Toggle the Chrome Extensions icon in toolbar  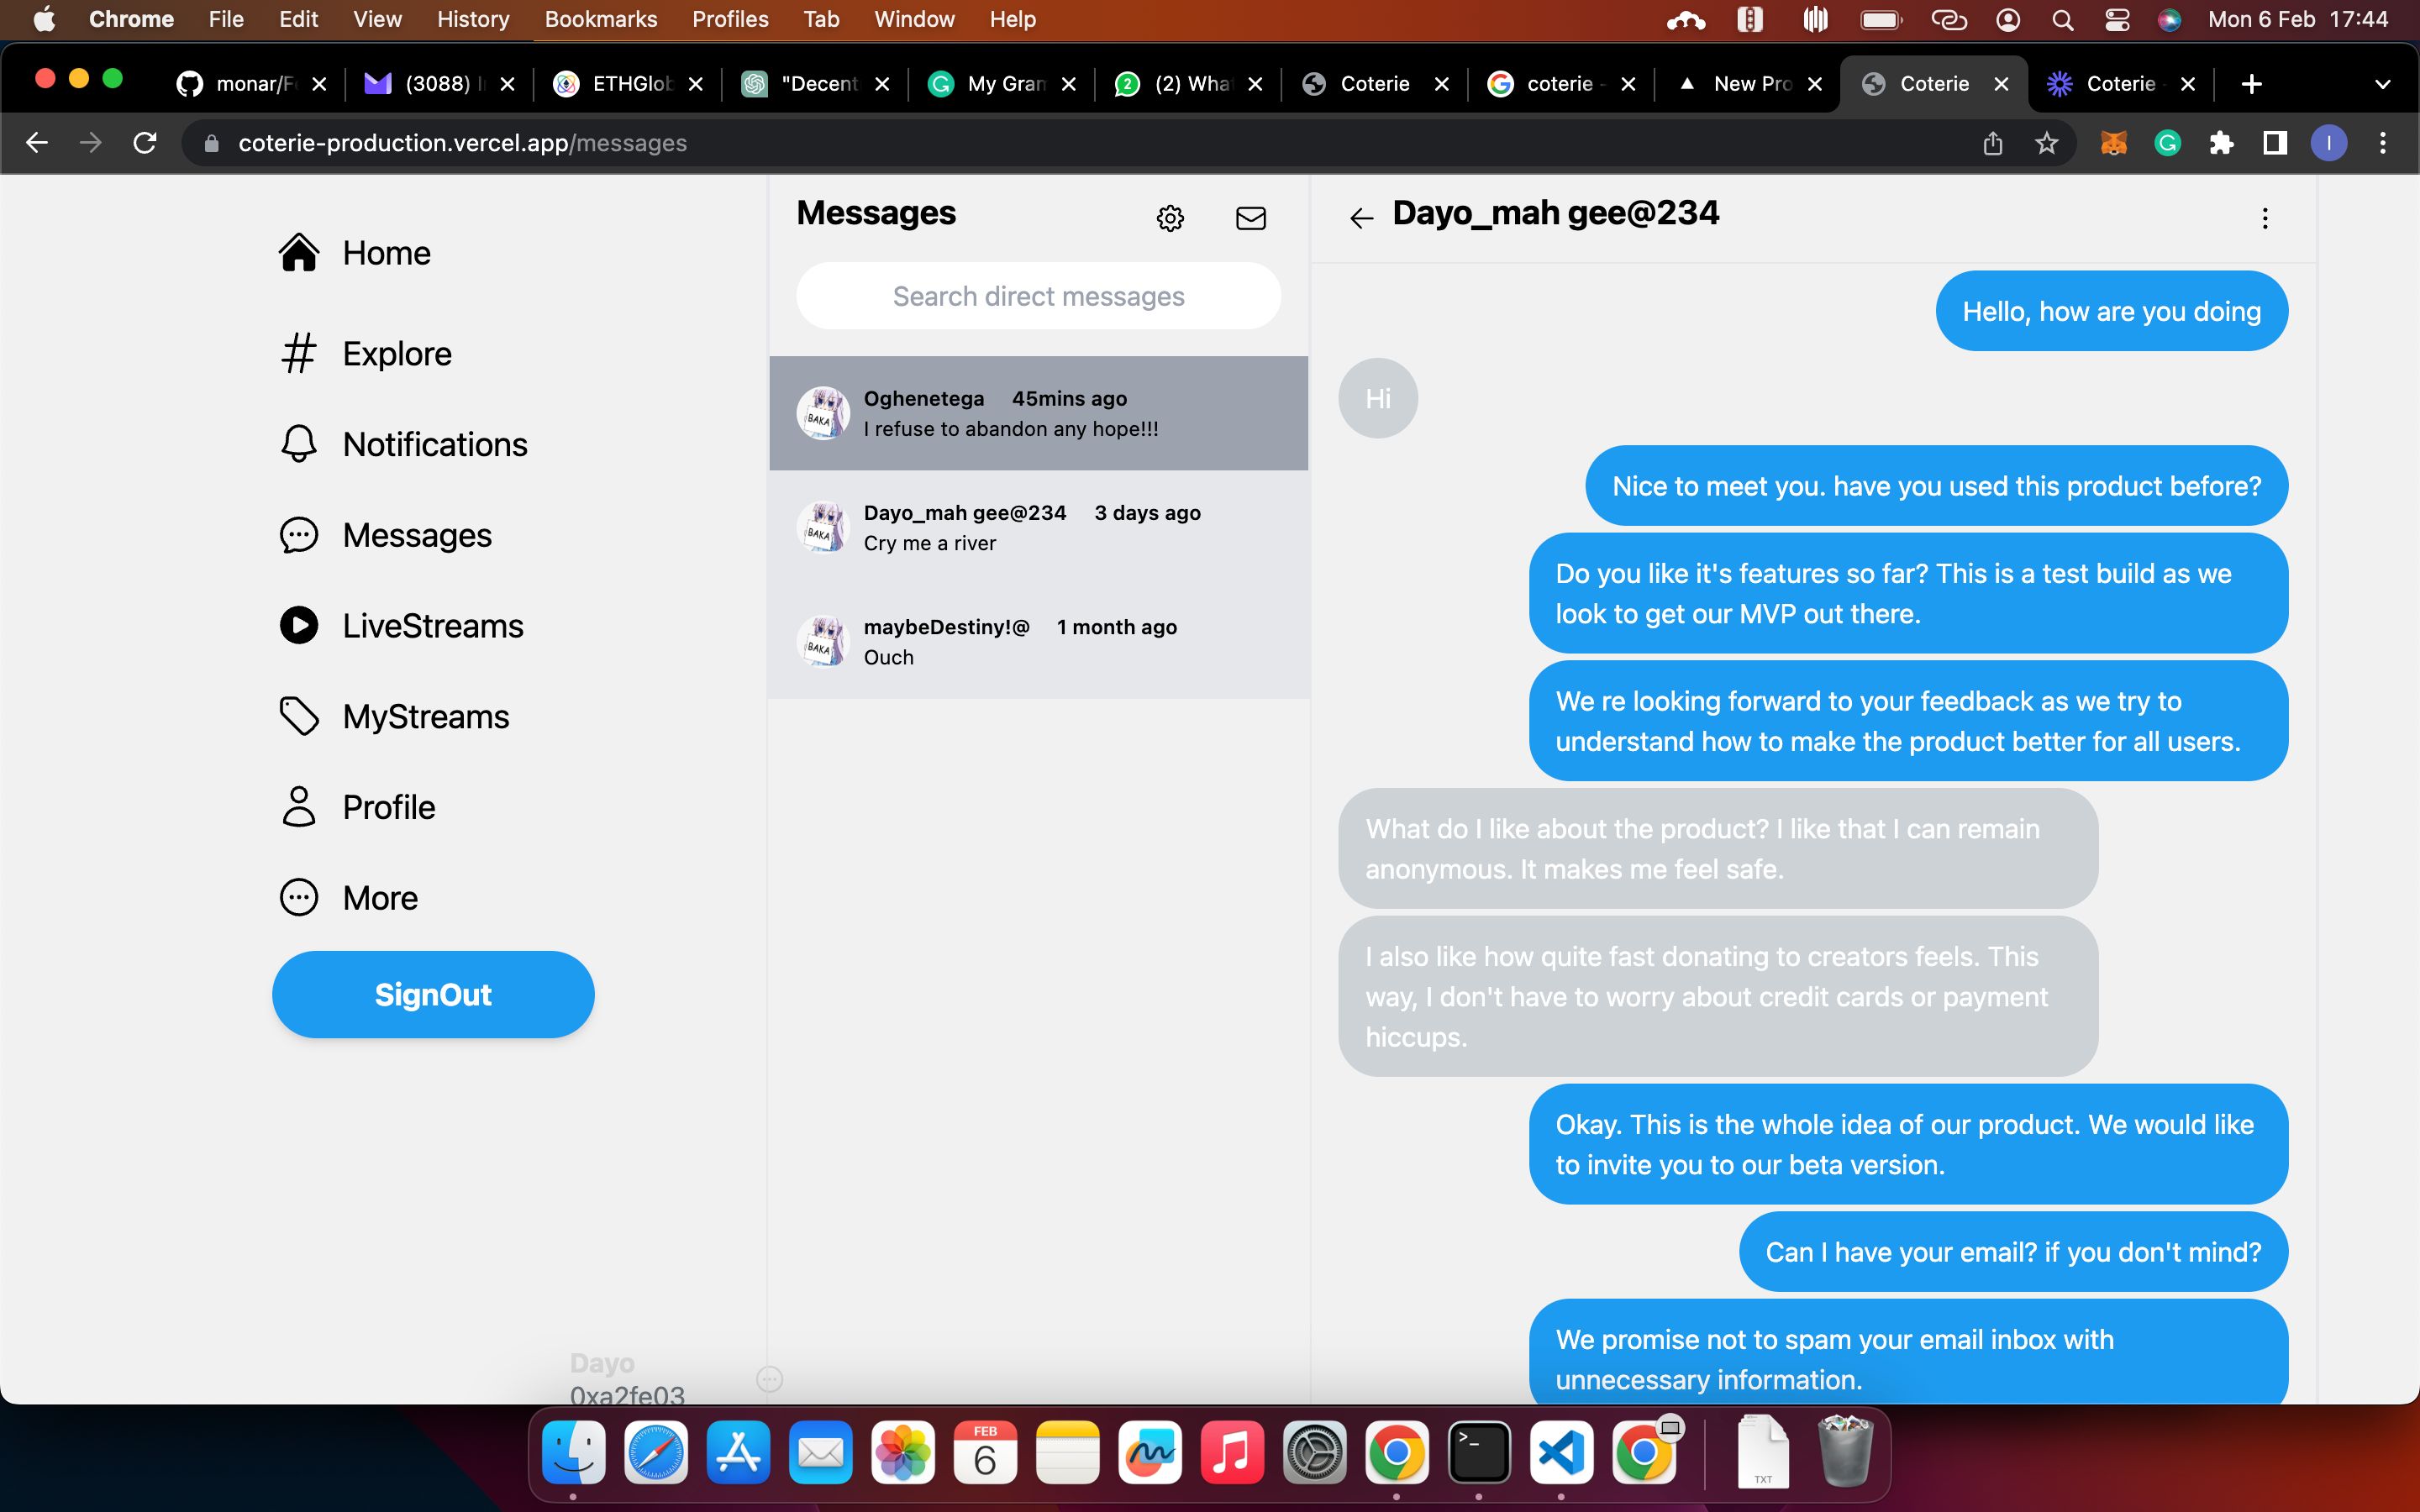[x=2223, y=143]
